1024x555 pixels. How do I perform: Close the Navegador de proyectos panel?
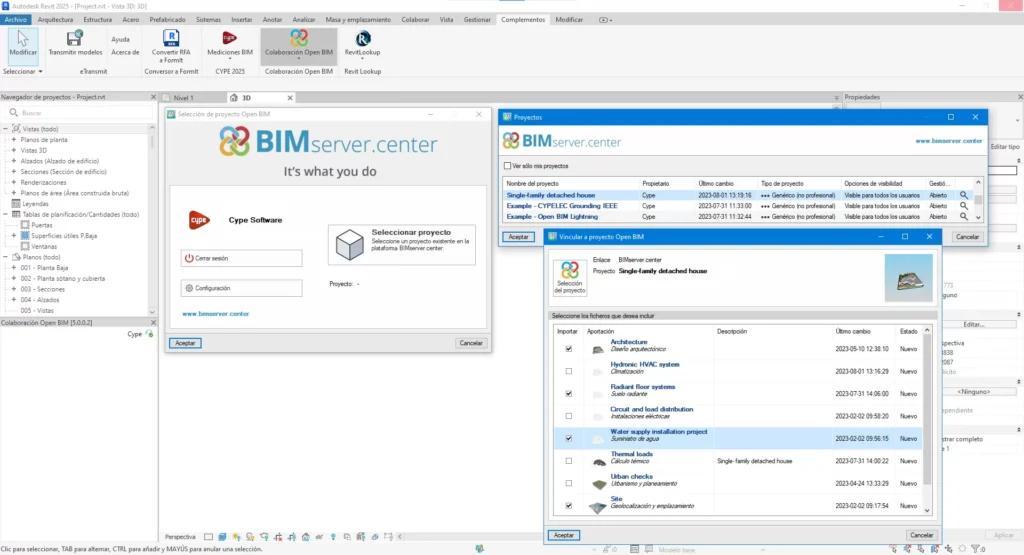point(153,97)
